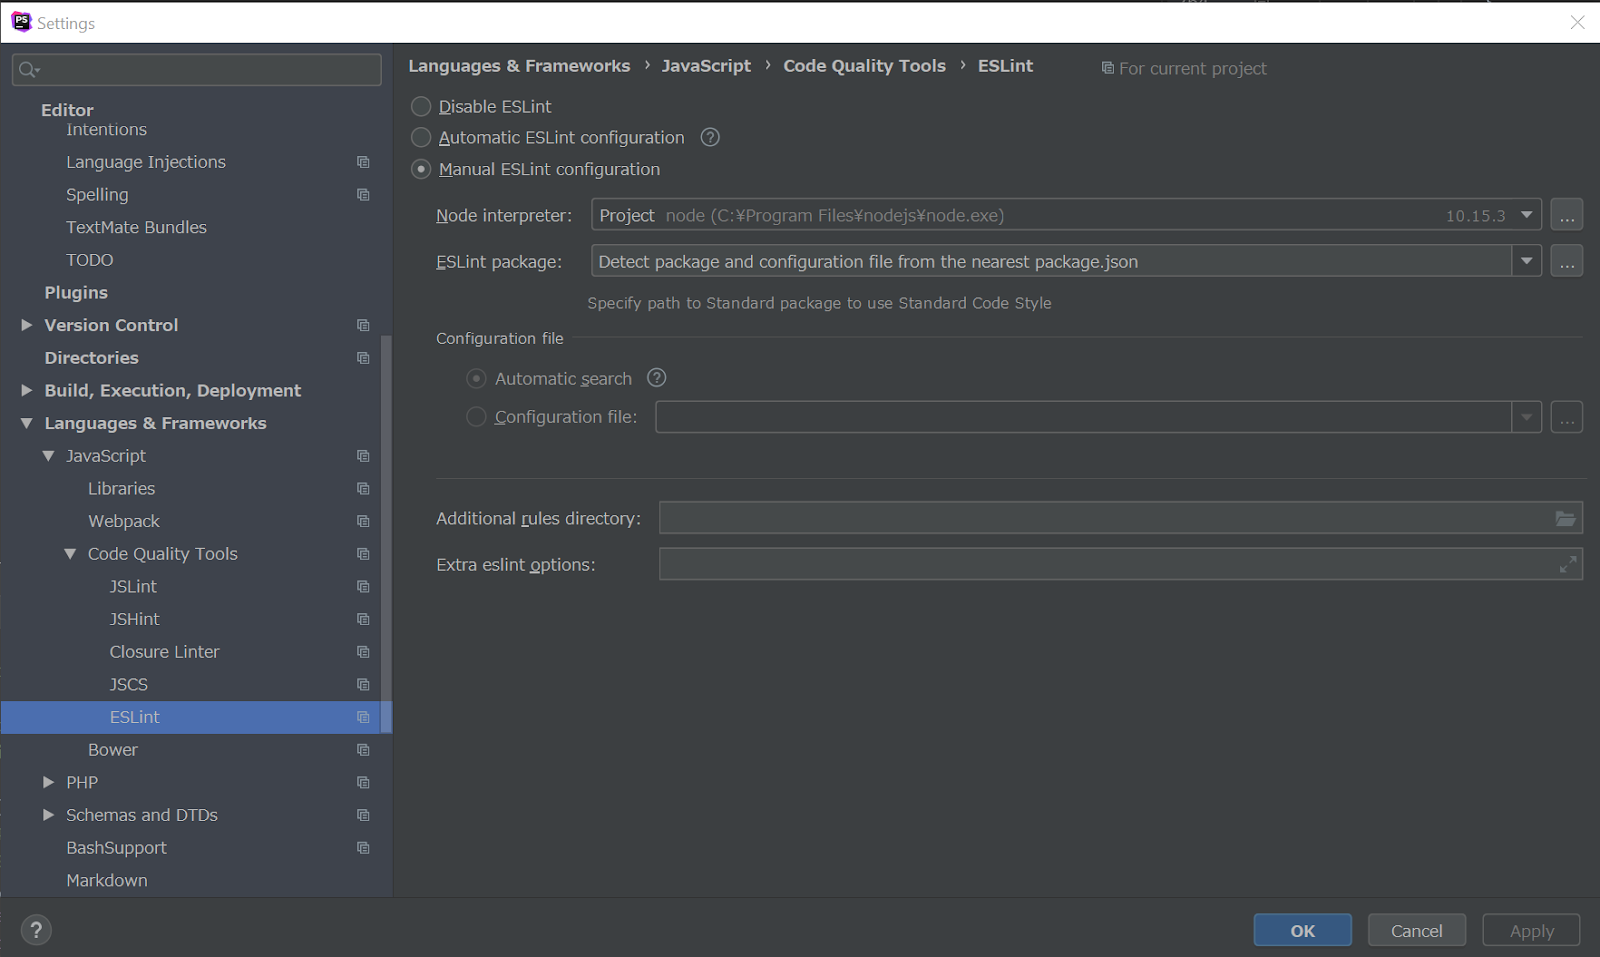Screen dimensions: 1600x957
Task: Click the Cancel button
Action: 1417,930
